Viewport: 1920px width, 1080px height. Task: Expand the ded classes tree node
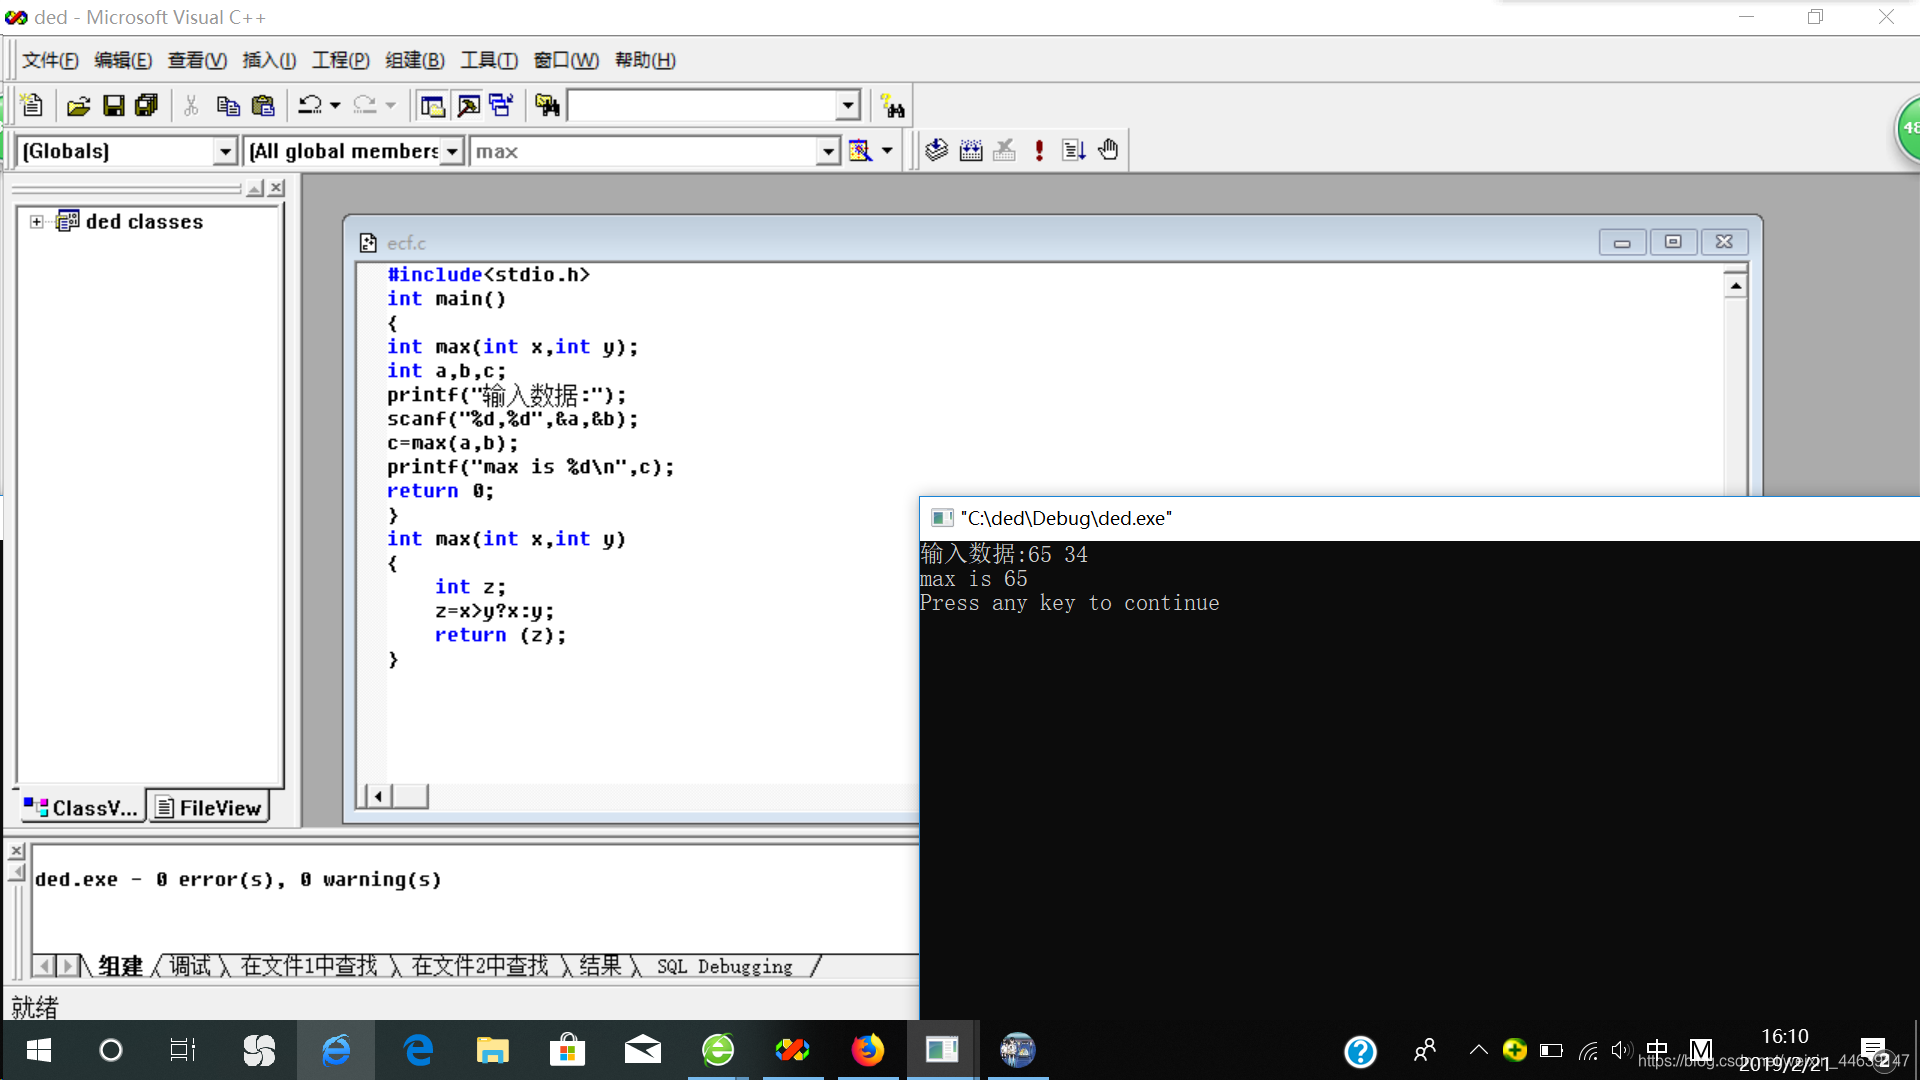(x=37, y=222)
